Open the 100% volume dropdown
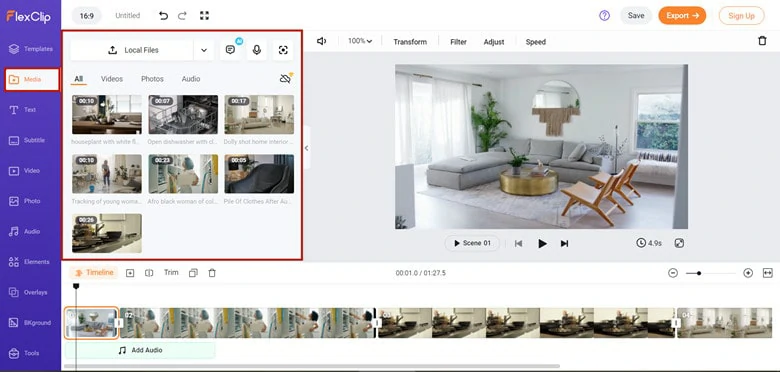 pyautogui.click(x=360, y=41)
